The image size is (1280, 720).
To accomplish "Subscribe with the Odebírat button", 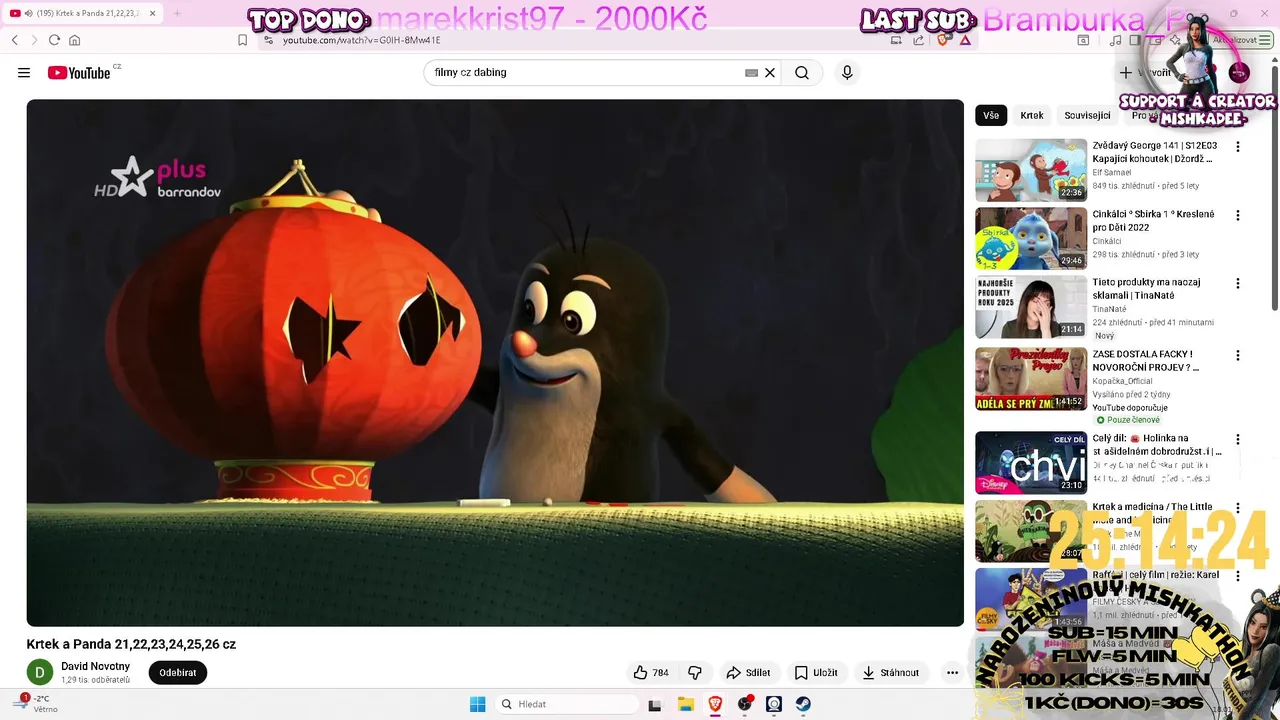I will pos(178,673).
